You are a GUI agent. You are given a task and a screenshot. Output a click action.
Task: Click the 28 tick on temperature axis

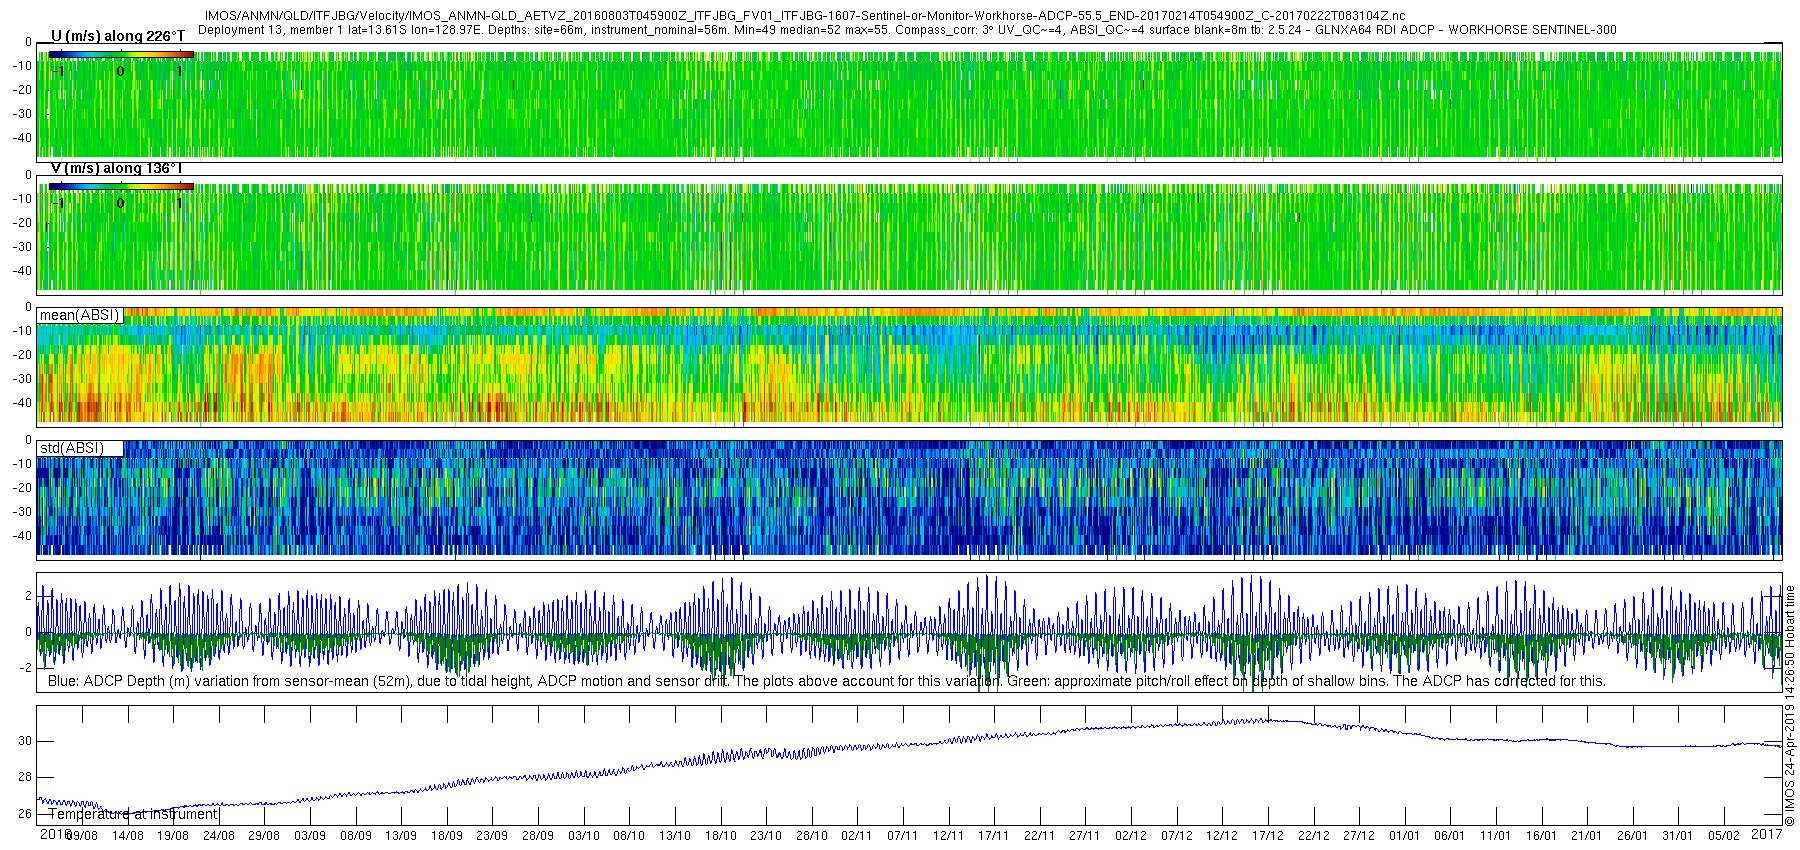point(24,777)
